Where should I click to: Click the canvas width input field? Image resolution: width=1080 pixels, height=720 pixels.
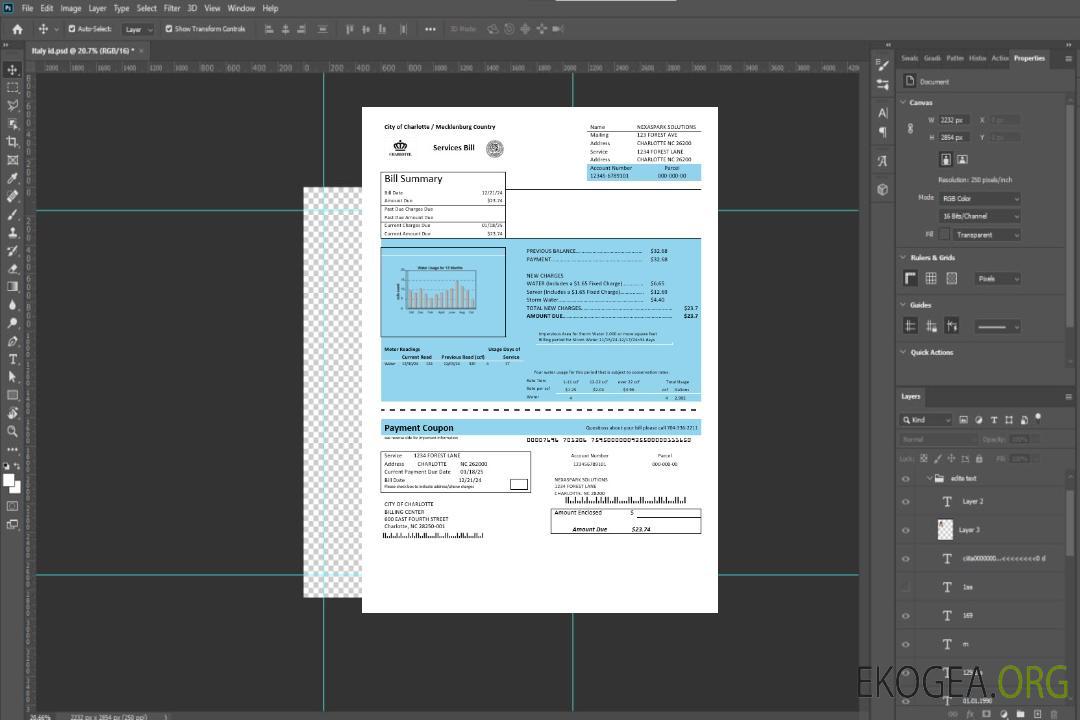tap(953, 120)
